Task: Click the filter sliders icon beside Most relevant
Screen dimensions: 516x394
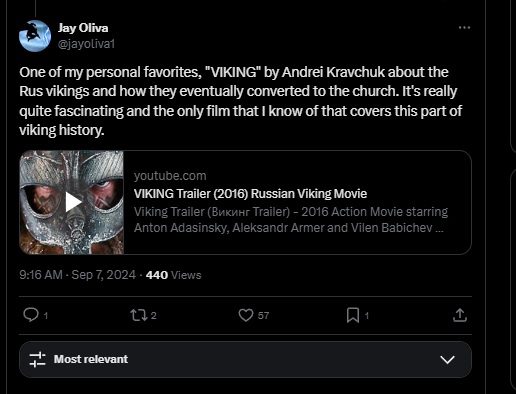Action: pos(37,359)
